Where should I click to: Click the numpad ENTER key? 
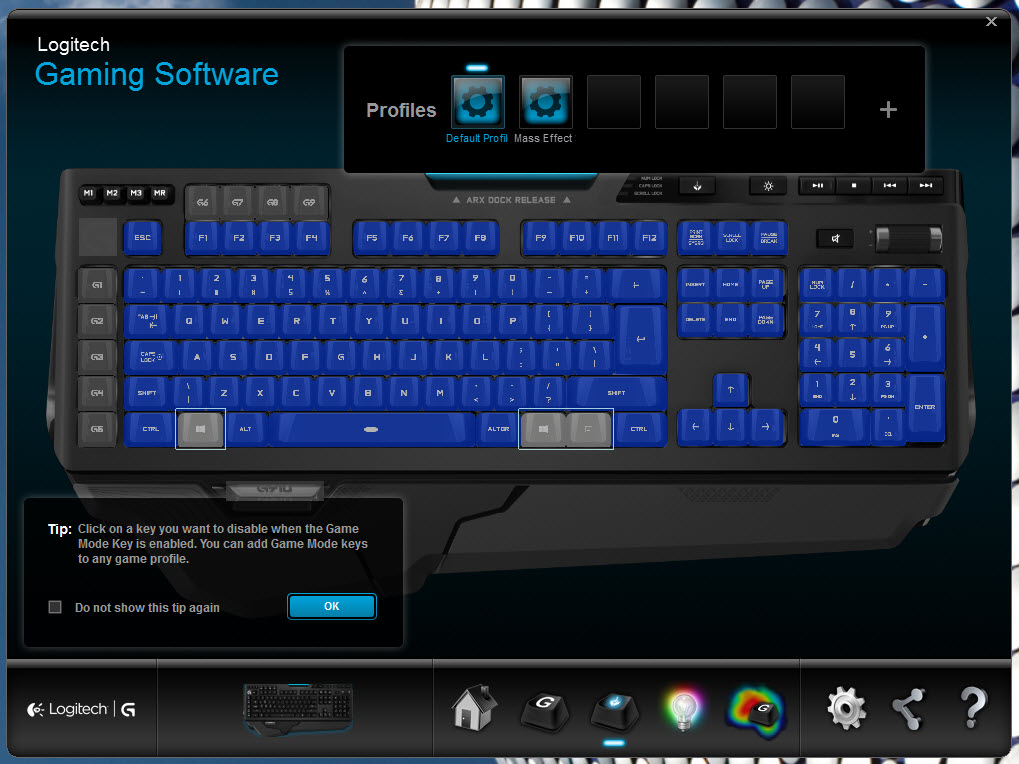click(925, 407)
